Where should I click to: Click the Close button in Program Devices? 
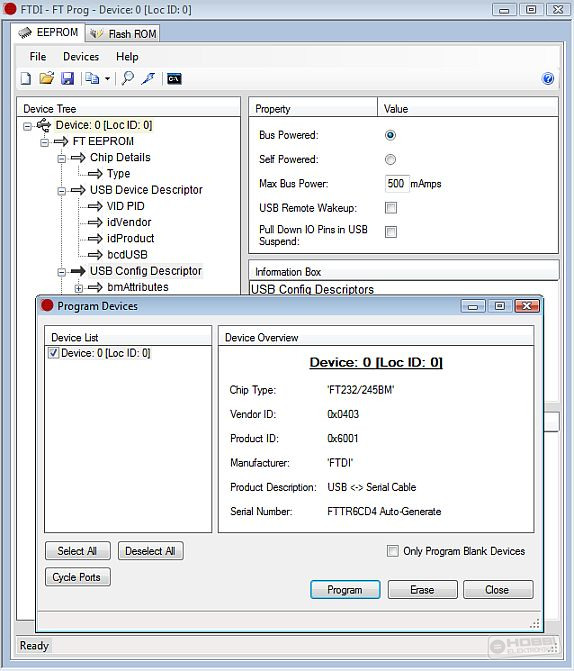pos(498,590)
